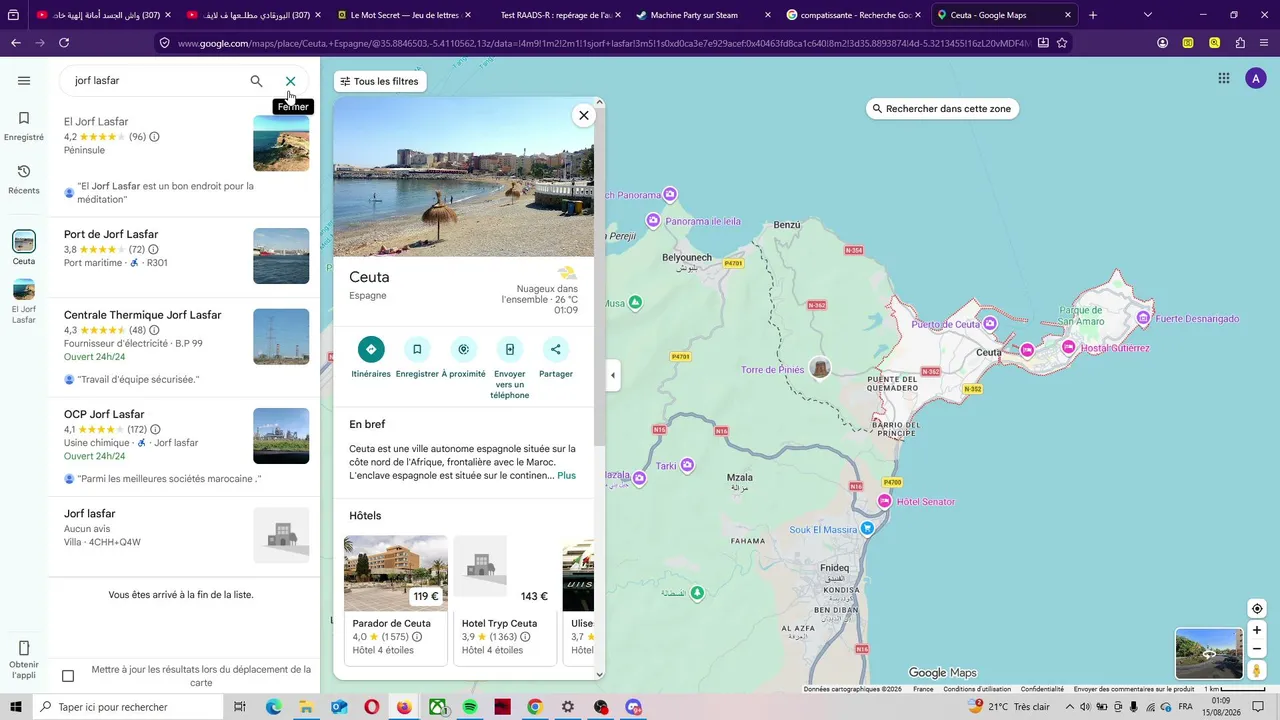Open Centrale Thermique Jorf Lasfar result
Viewport: 1280px width, 720px height.
click(x=184, y=347)
